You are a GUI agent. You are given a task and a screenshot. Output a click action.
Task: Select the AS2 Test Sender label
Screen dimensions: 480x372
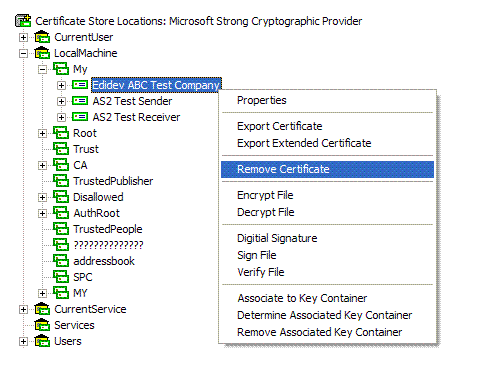tap(132, 101)
